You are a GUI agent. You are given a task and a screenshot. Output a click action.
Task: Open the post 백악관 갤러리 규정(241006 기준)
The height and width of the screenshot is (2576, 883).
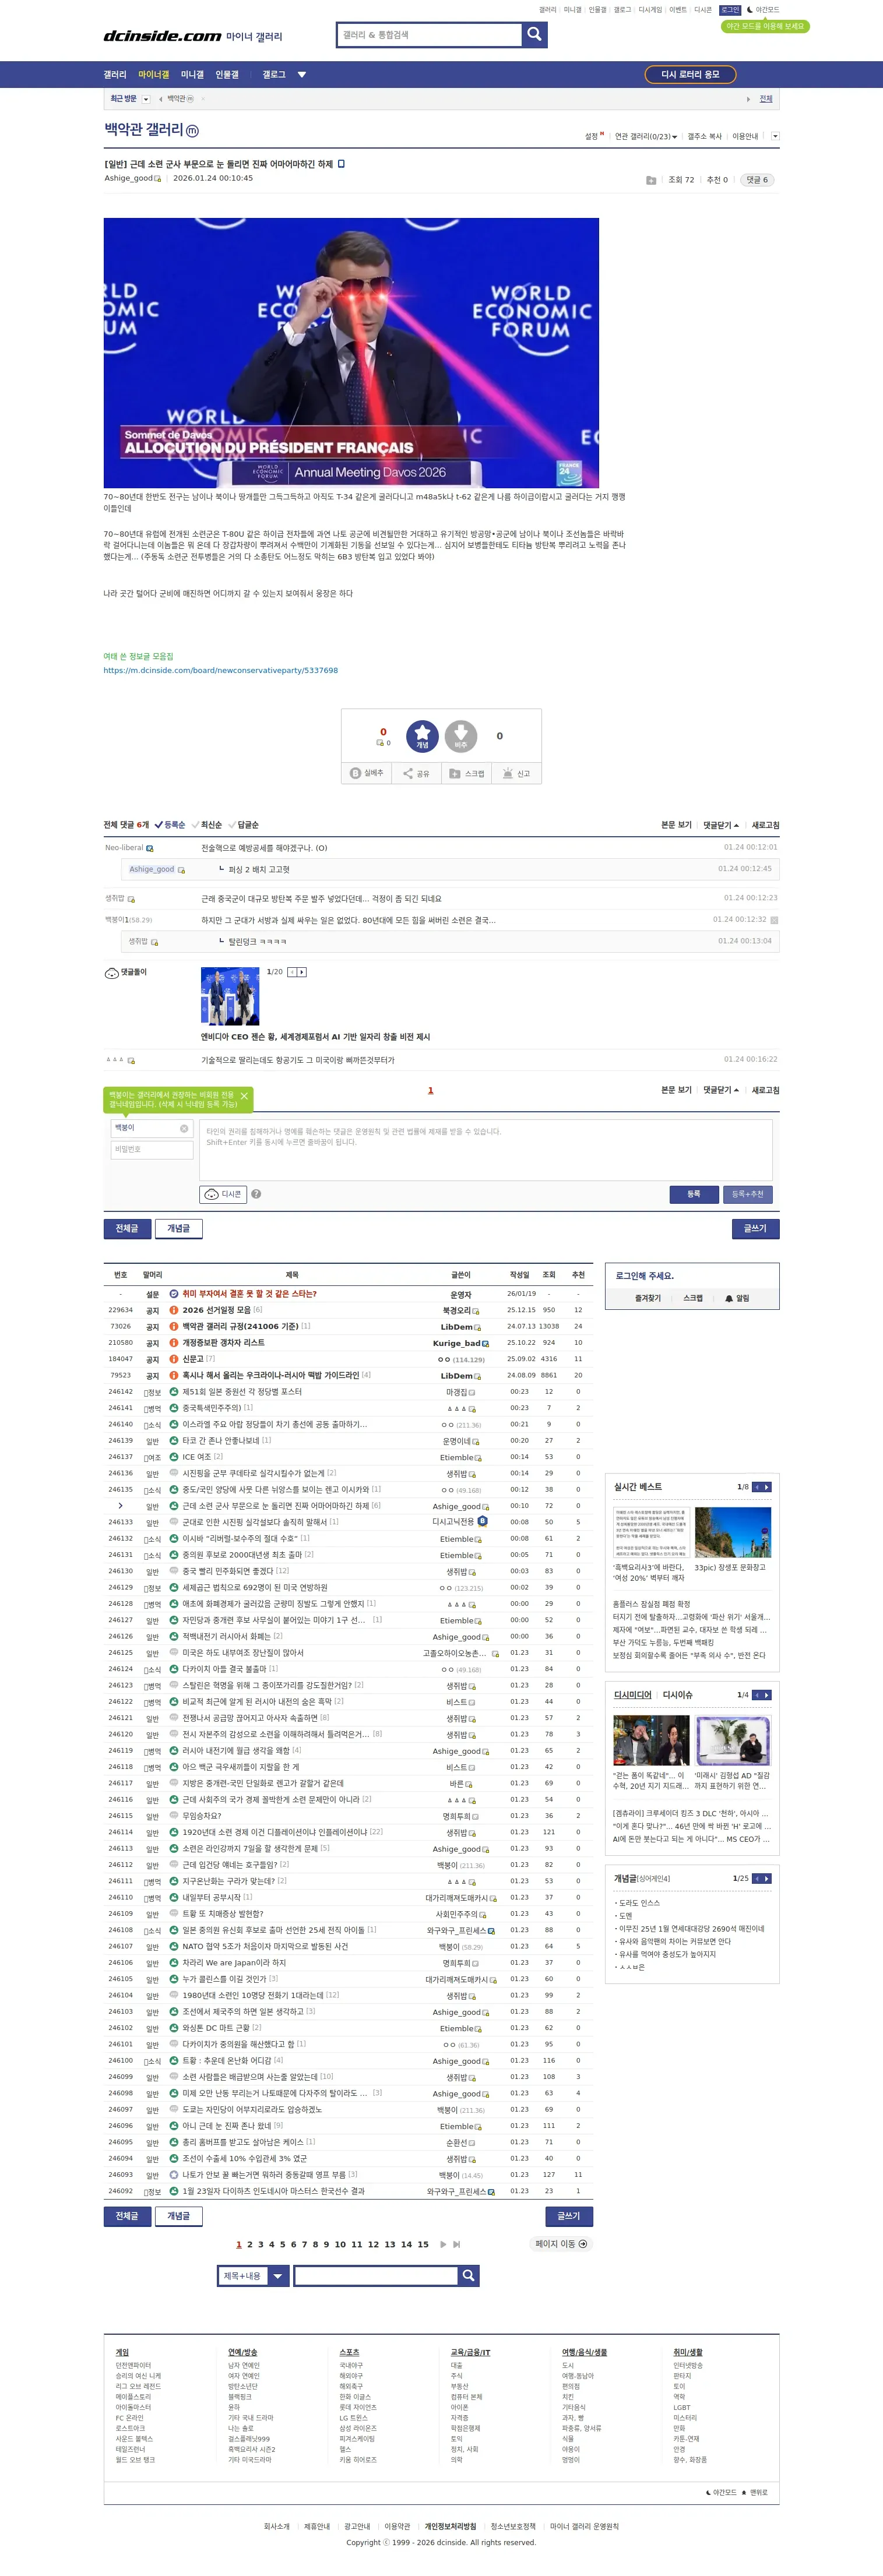[240, 1326]
